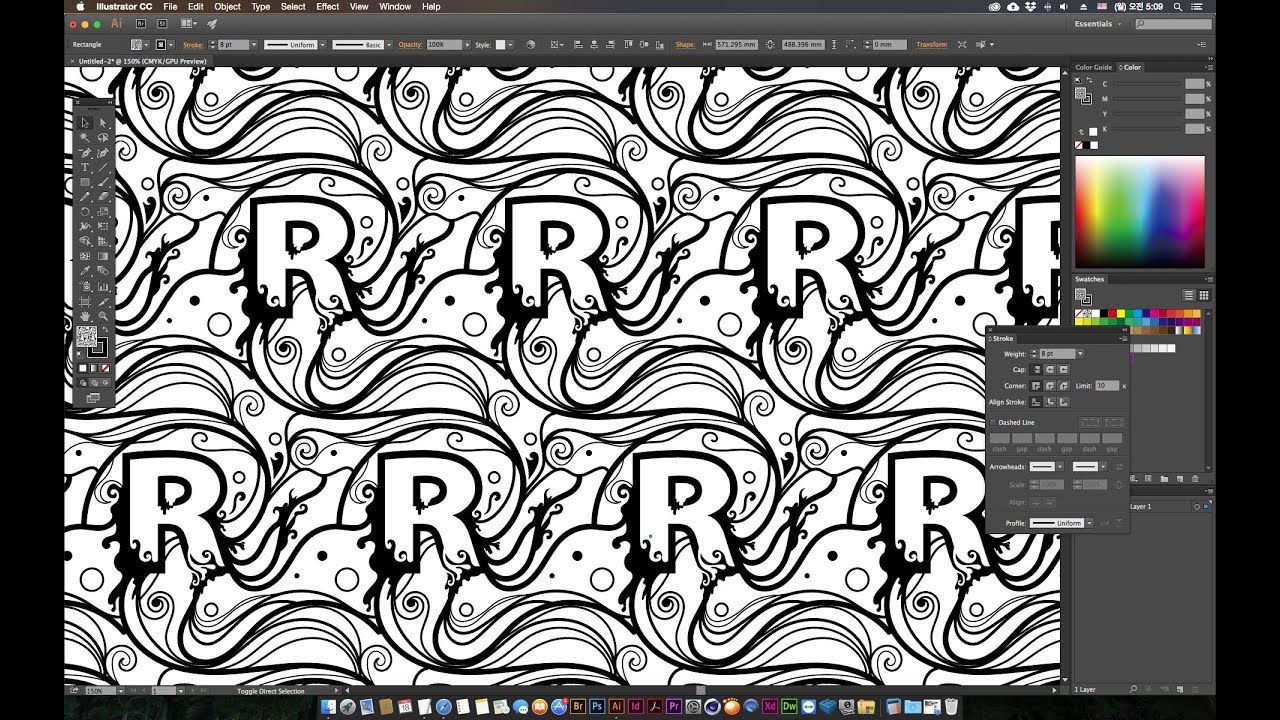Open Profile dropdown in Stroke panel
The width and height of the screenshot is (1280, 720).
click(x=1090, y=523)
